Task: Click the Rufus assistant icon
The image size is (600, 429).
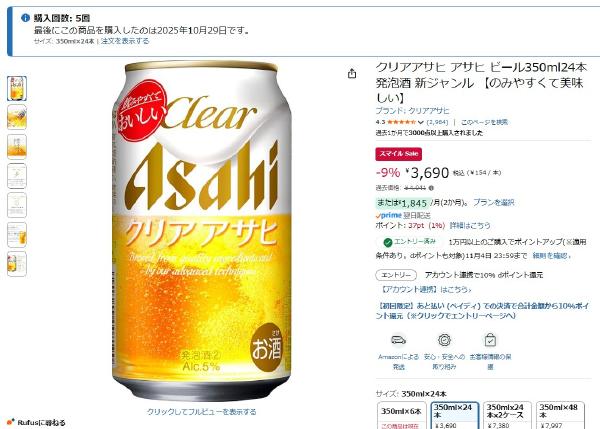Action: [x=11, y=422]
